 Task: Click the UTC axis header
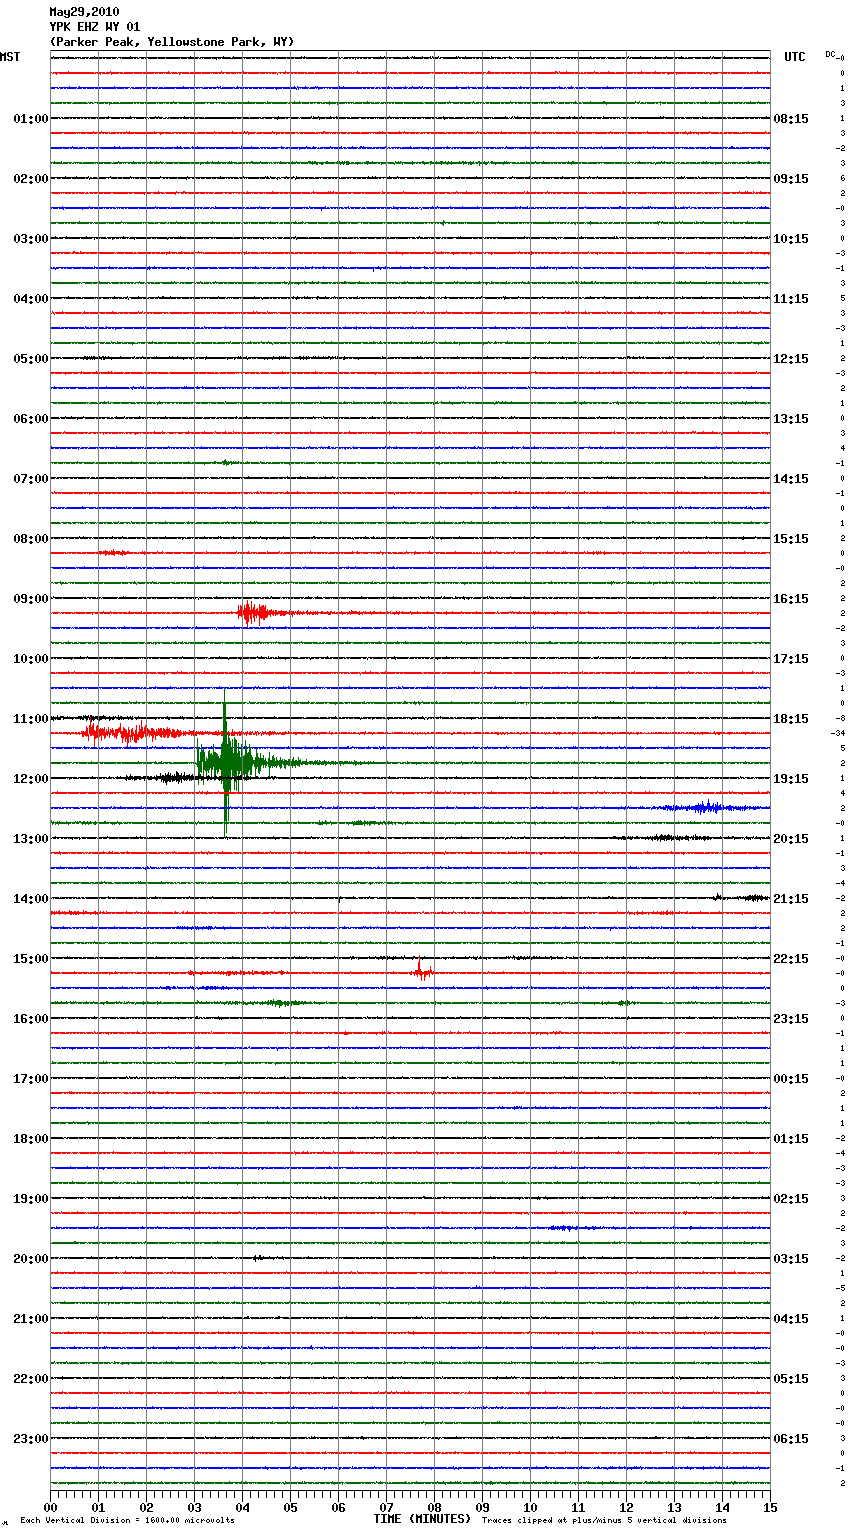coord(794,57)
